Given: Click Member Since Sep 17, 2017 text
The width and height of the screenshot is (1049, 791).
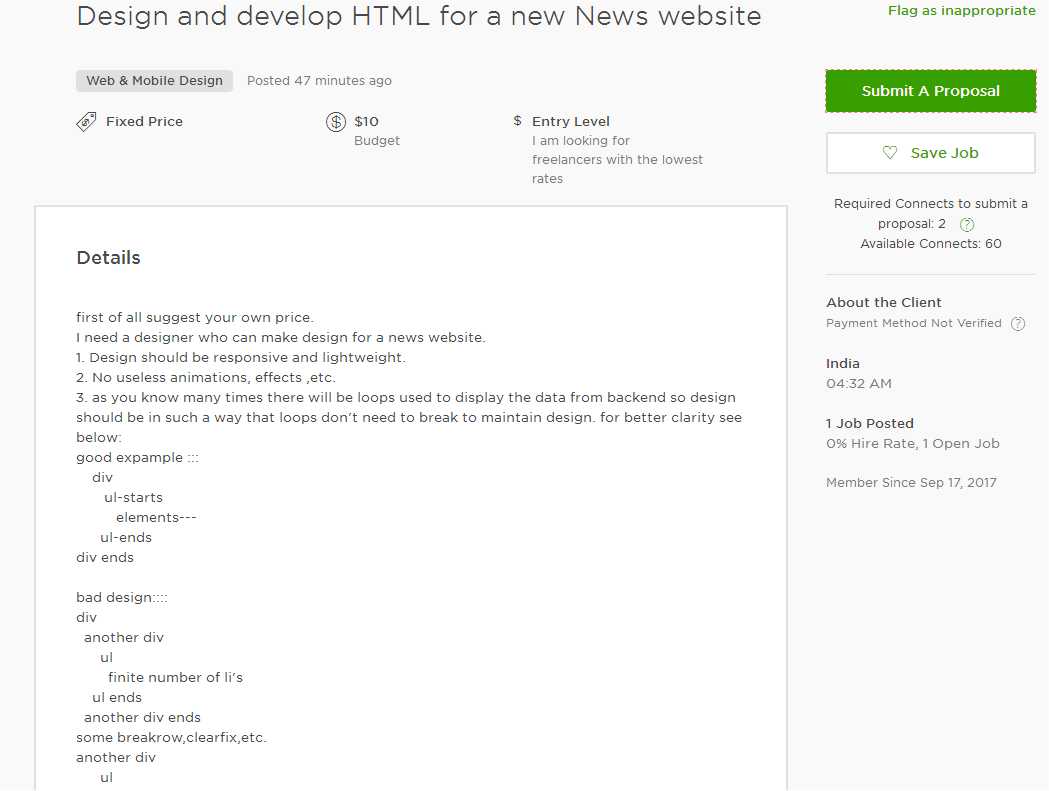Looking at the screenshot, I should 911,482.
